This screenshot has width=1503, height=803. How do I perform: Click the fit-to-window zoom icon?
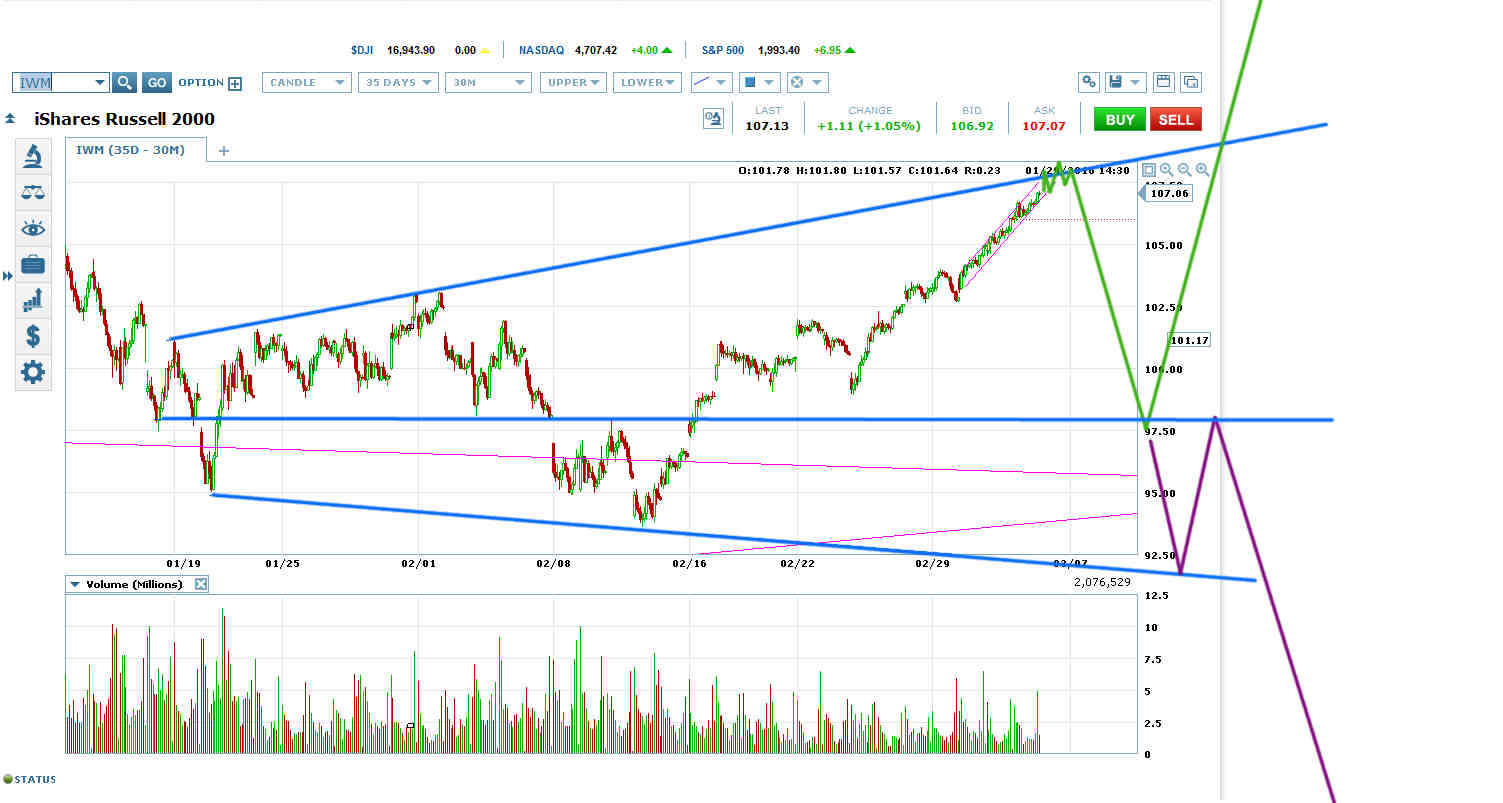click(1148, 171)
